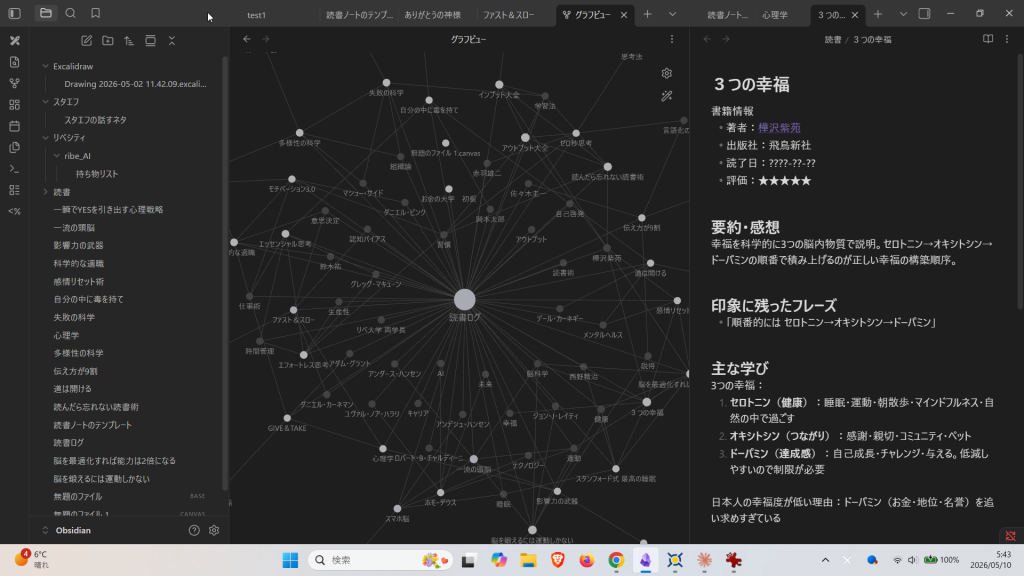Toggle the right sidebar icon
The width and height of the screenshot is (1024, 576).
coord(924,14)
